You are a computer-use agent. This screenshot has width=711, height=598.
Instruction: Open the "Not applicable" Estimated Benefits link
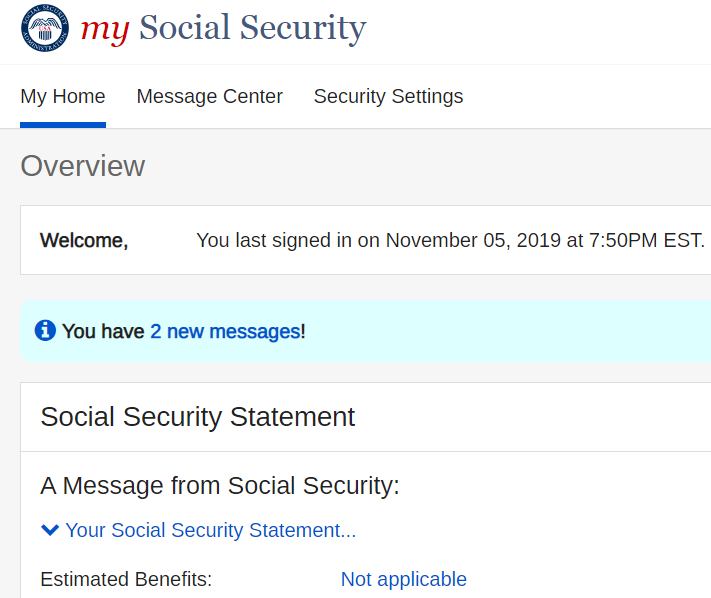404,579
